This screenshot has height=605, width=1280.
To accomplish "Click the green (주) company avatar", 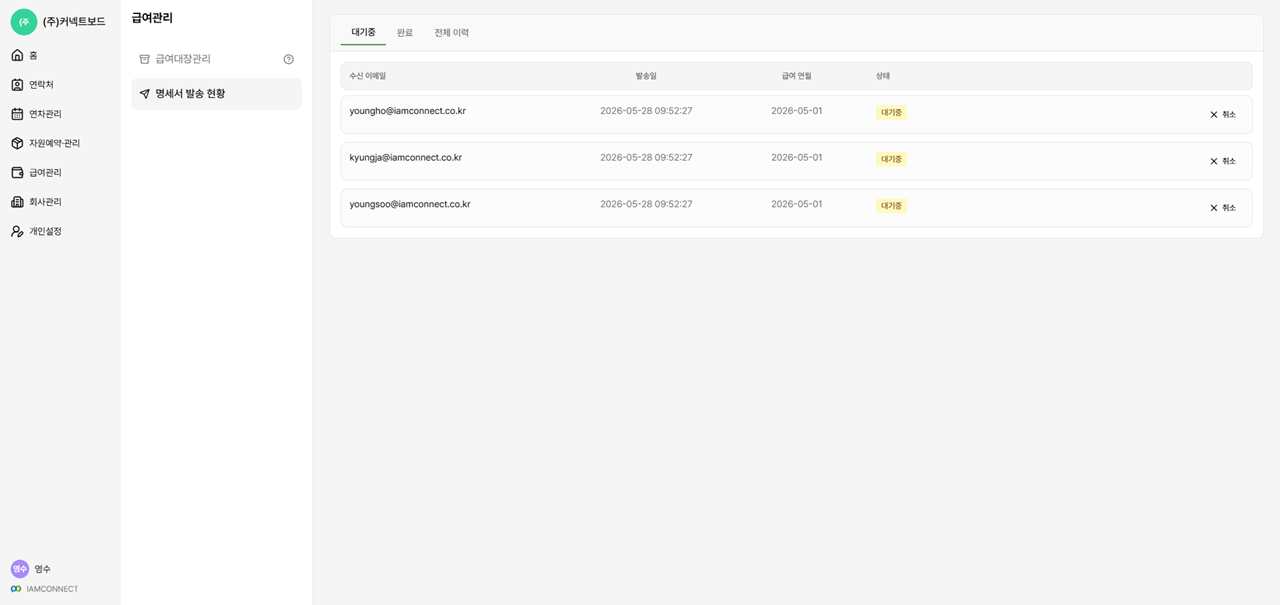I will (24, 21).
